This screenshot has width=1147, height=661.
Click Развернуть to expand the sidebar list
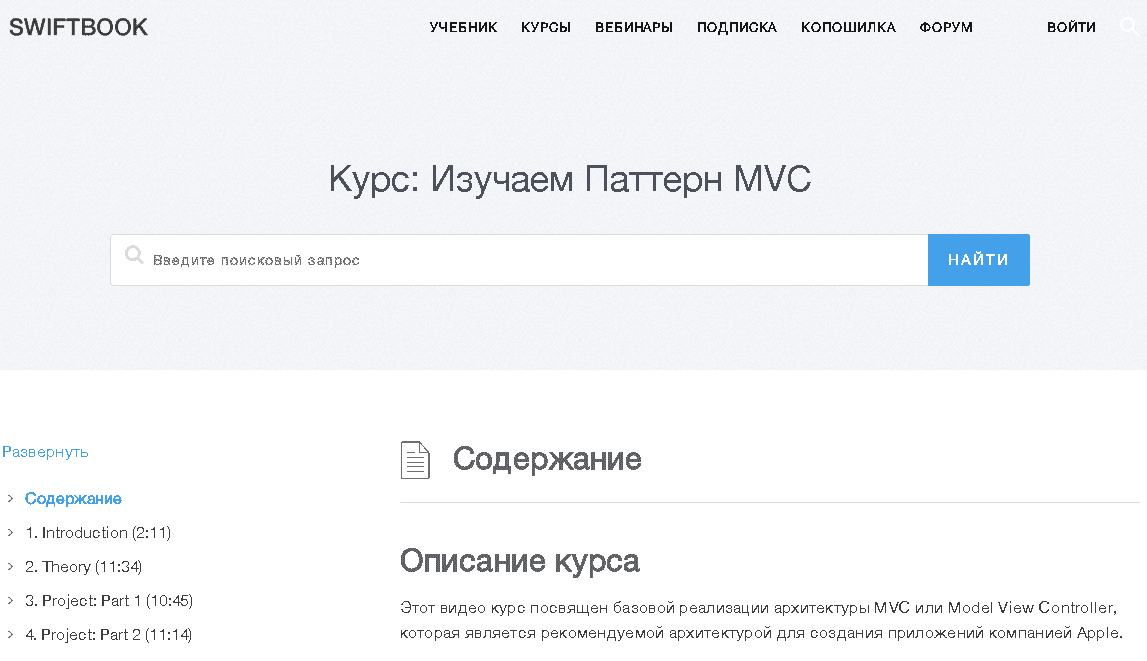[45, 452]
